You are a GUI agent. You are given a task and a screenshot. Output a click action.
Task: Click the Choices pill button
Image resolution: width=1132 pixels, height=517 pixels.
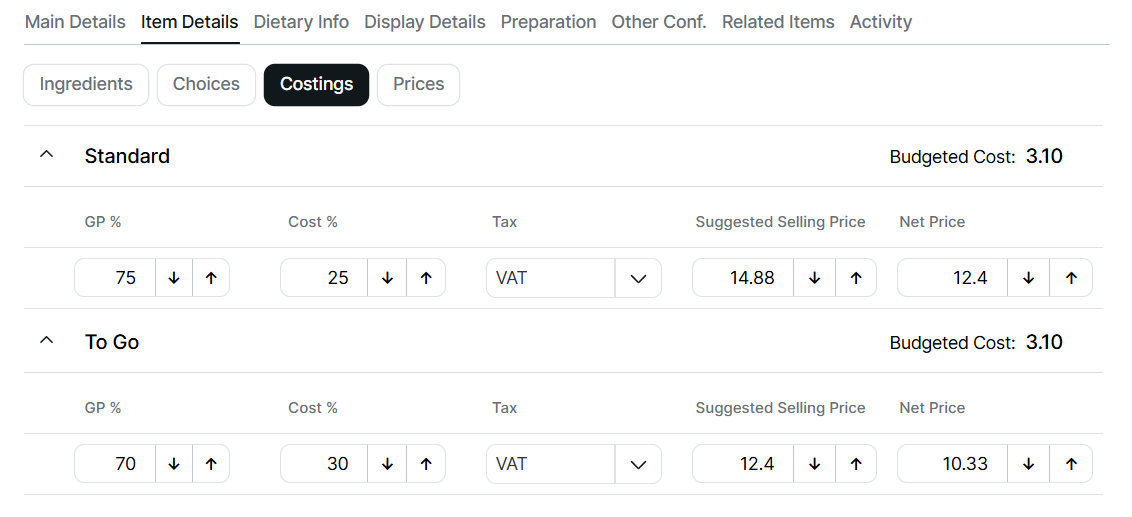(206, 85)
